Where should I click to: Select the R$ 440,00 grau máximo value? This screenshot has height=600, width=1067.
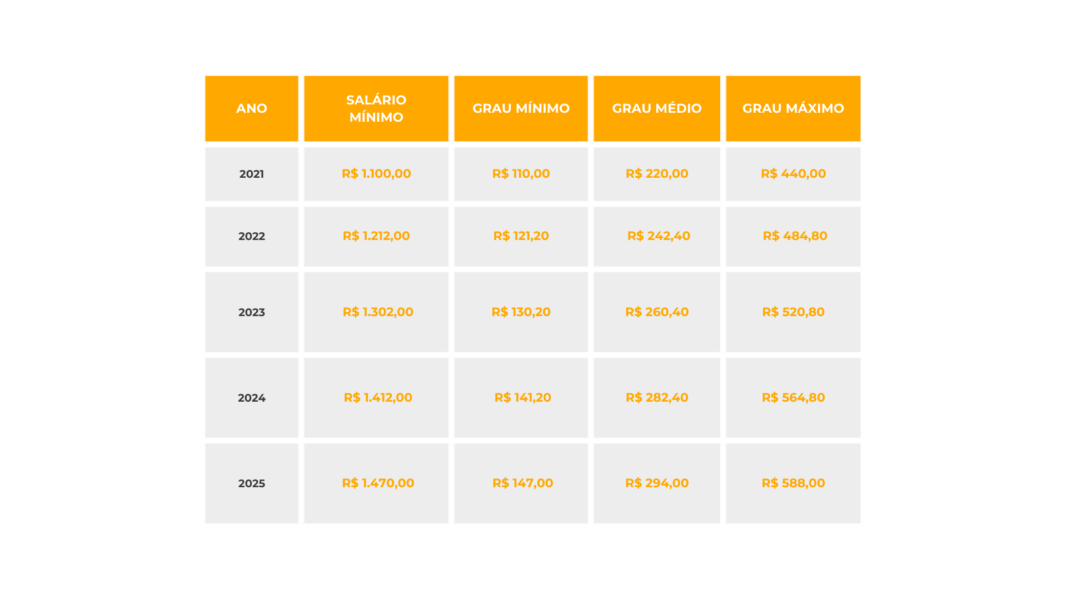click(793, 174)
